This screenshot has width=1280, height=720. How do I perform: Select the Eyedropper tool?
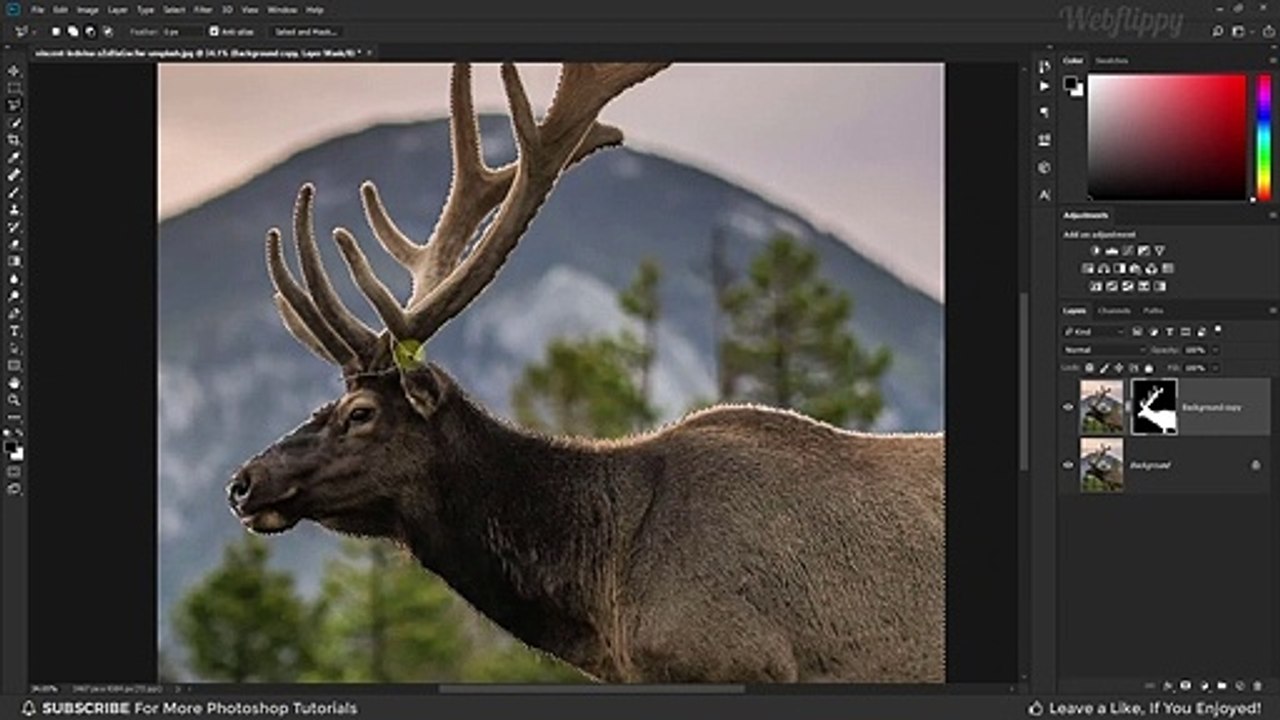coord(14,157)
